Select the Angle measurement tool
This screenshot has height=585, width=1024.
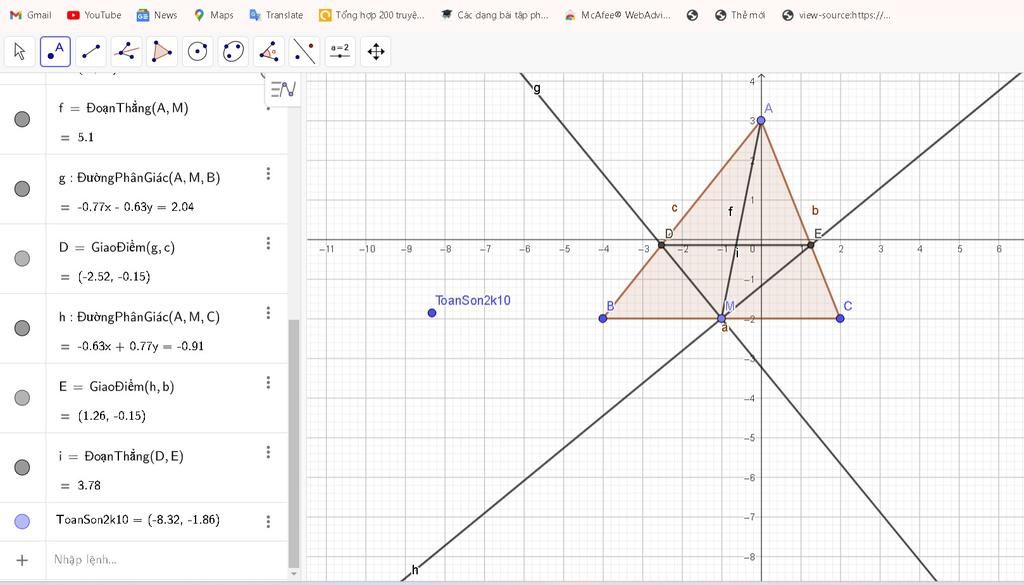click(269, 52)
